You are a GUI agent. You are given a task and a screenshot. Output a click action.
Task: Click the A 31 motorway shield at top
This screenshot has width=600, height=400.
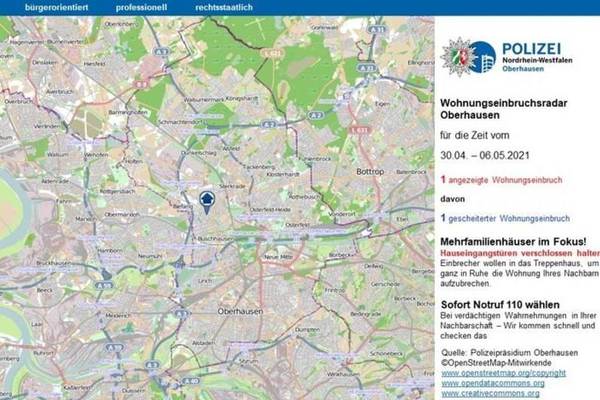click(377, 29)
